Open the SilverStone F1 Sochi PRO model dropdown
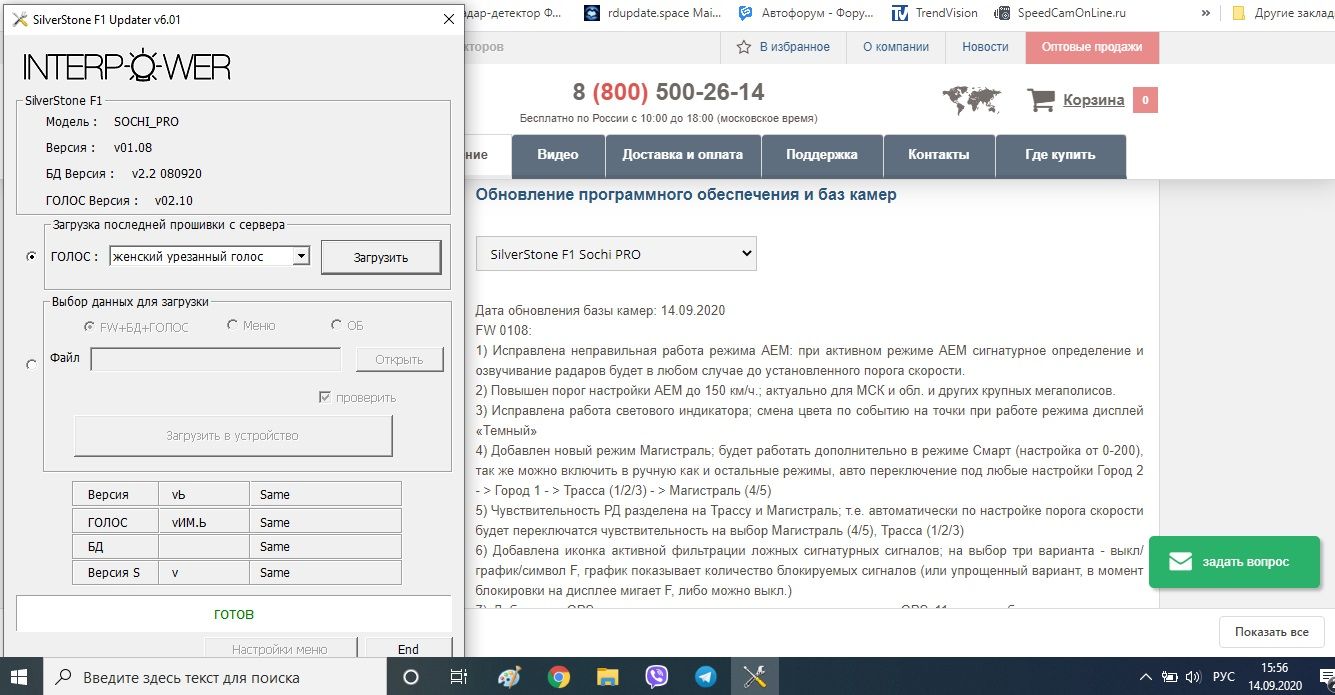This screenshot has width=1335, height=695. pyautogui.click(x=616, y=254)
